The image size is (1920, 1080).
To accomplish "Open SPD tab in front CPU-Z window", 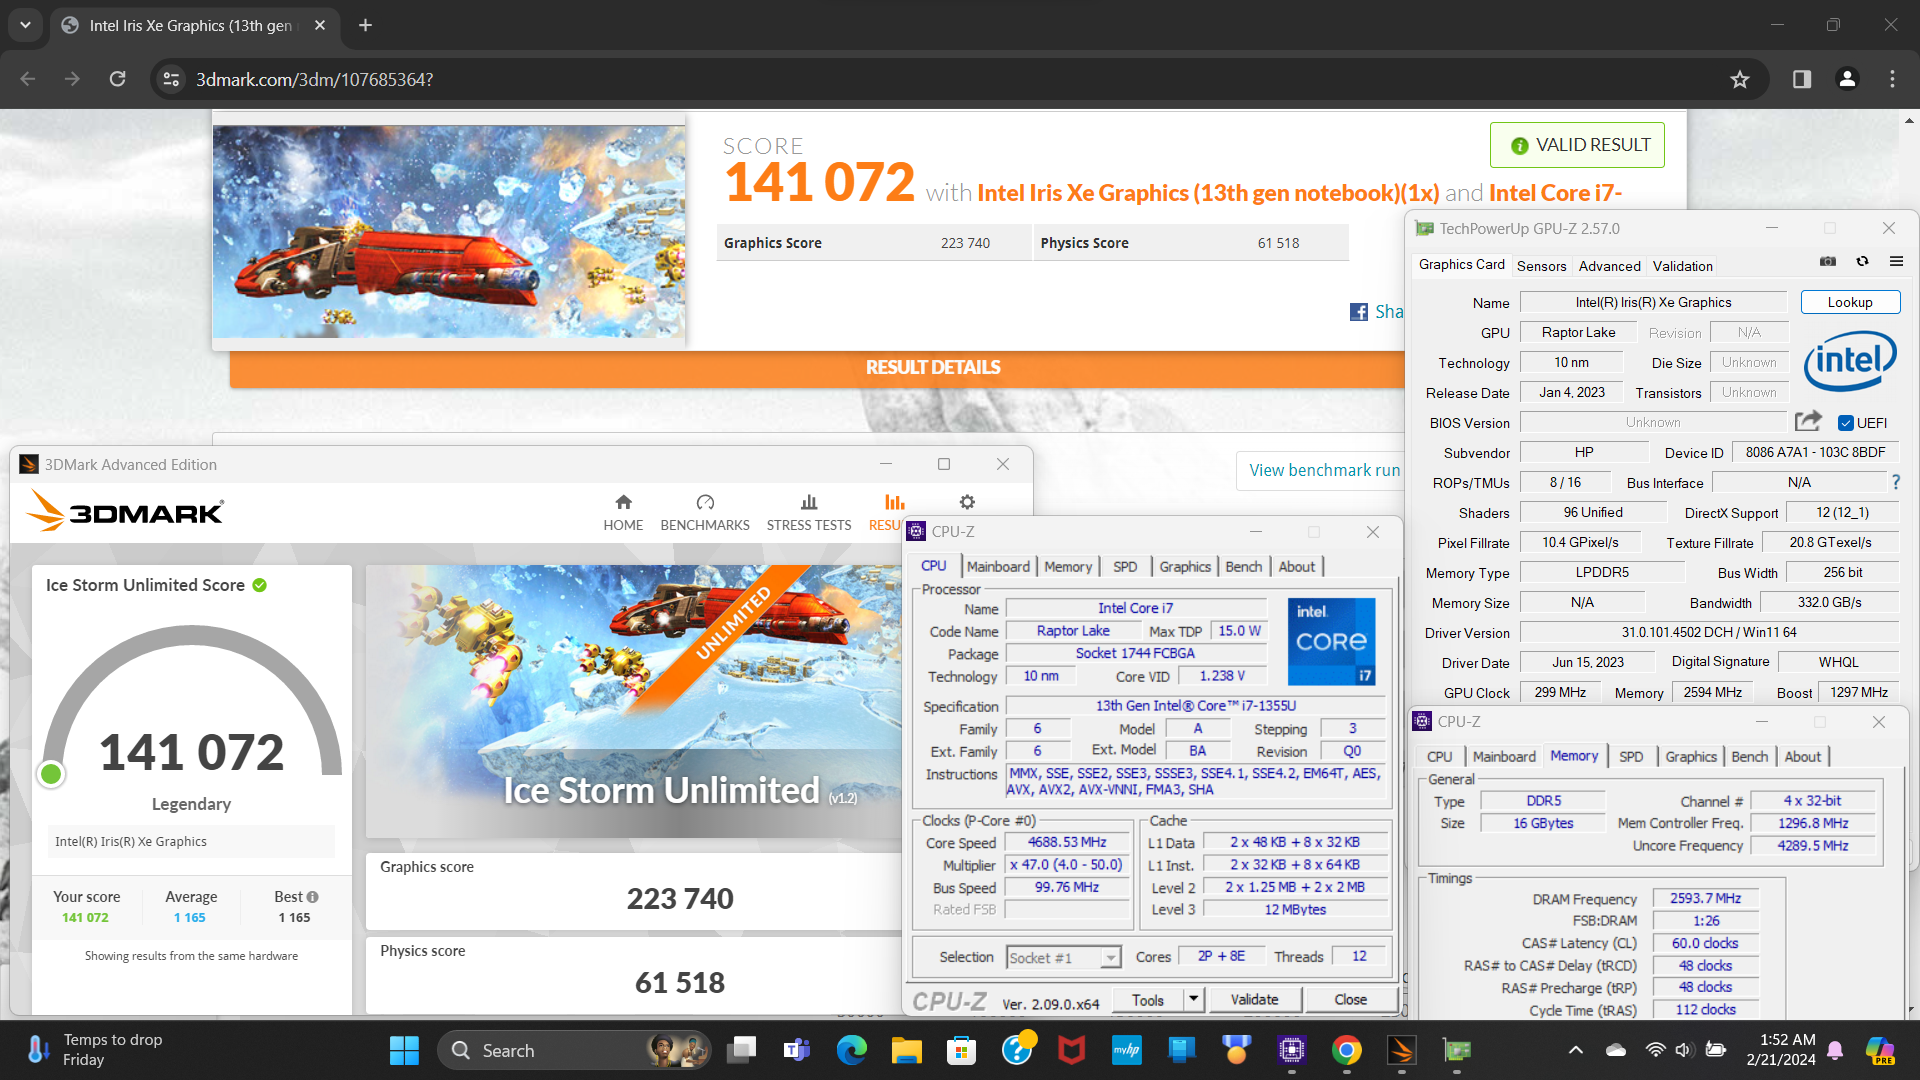I will 1125,567.
